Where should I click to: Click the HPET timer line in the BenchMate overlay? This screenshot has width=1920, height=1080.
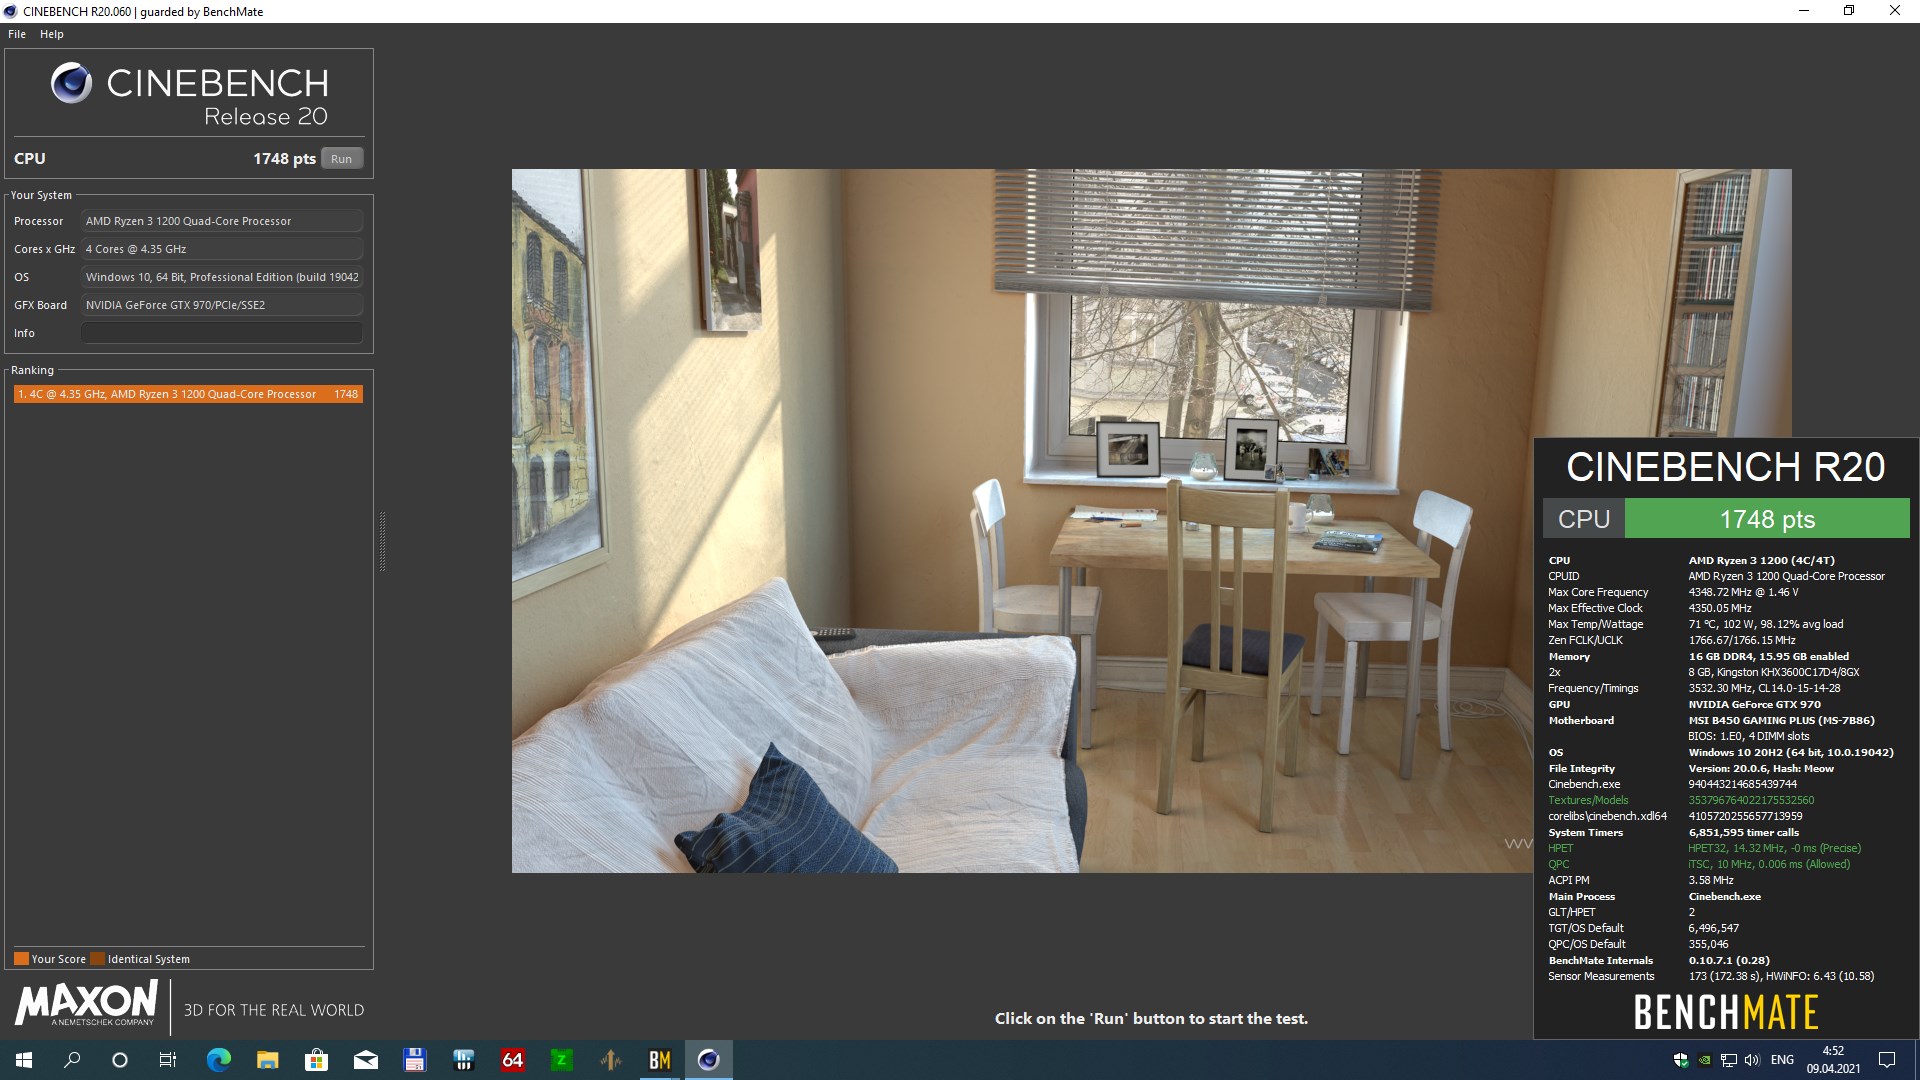[1705, 848]
